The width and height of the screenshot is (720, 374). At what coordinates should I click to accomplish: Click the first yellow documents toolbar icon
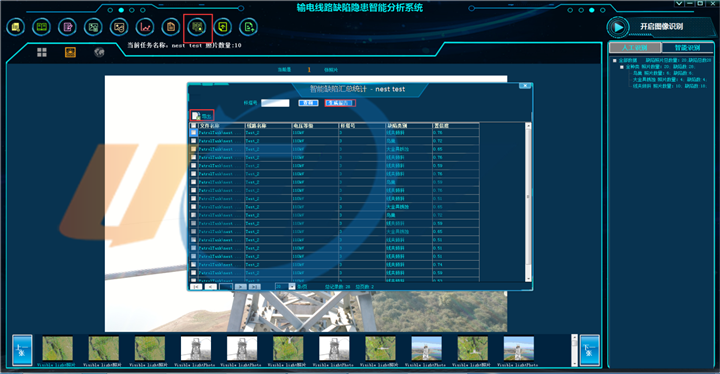point(16,27)
